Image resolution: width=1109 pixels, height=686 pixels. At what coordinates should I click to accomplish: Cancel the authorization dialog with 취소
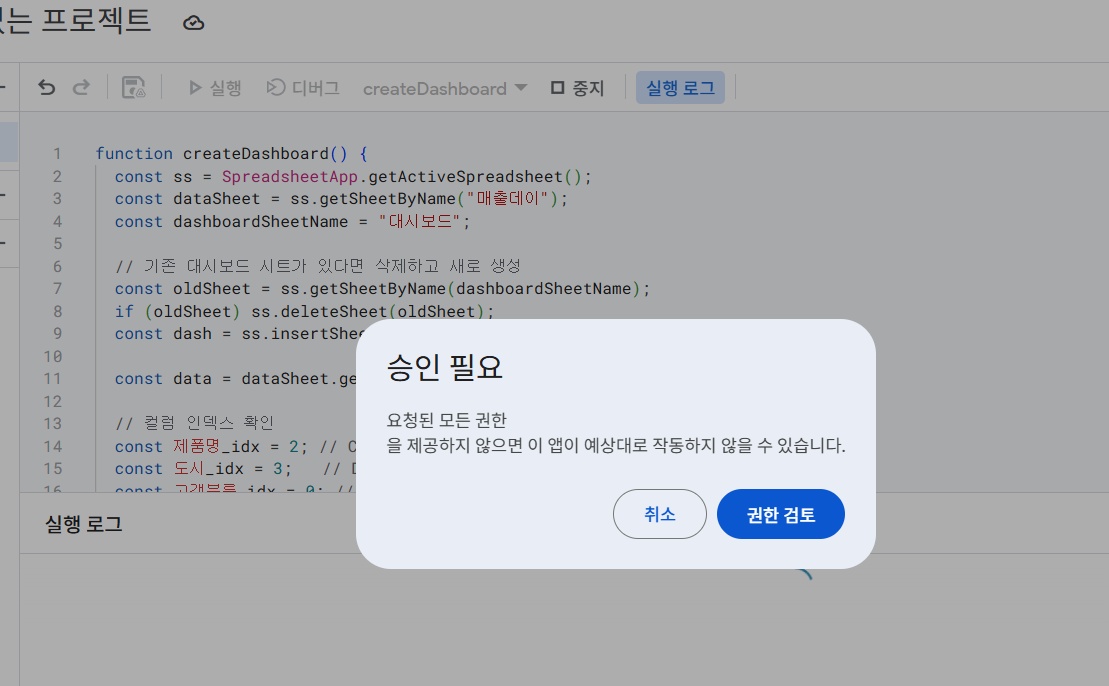click(660, 514)
